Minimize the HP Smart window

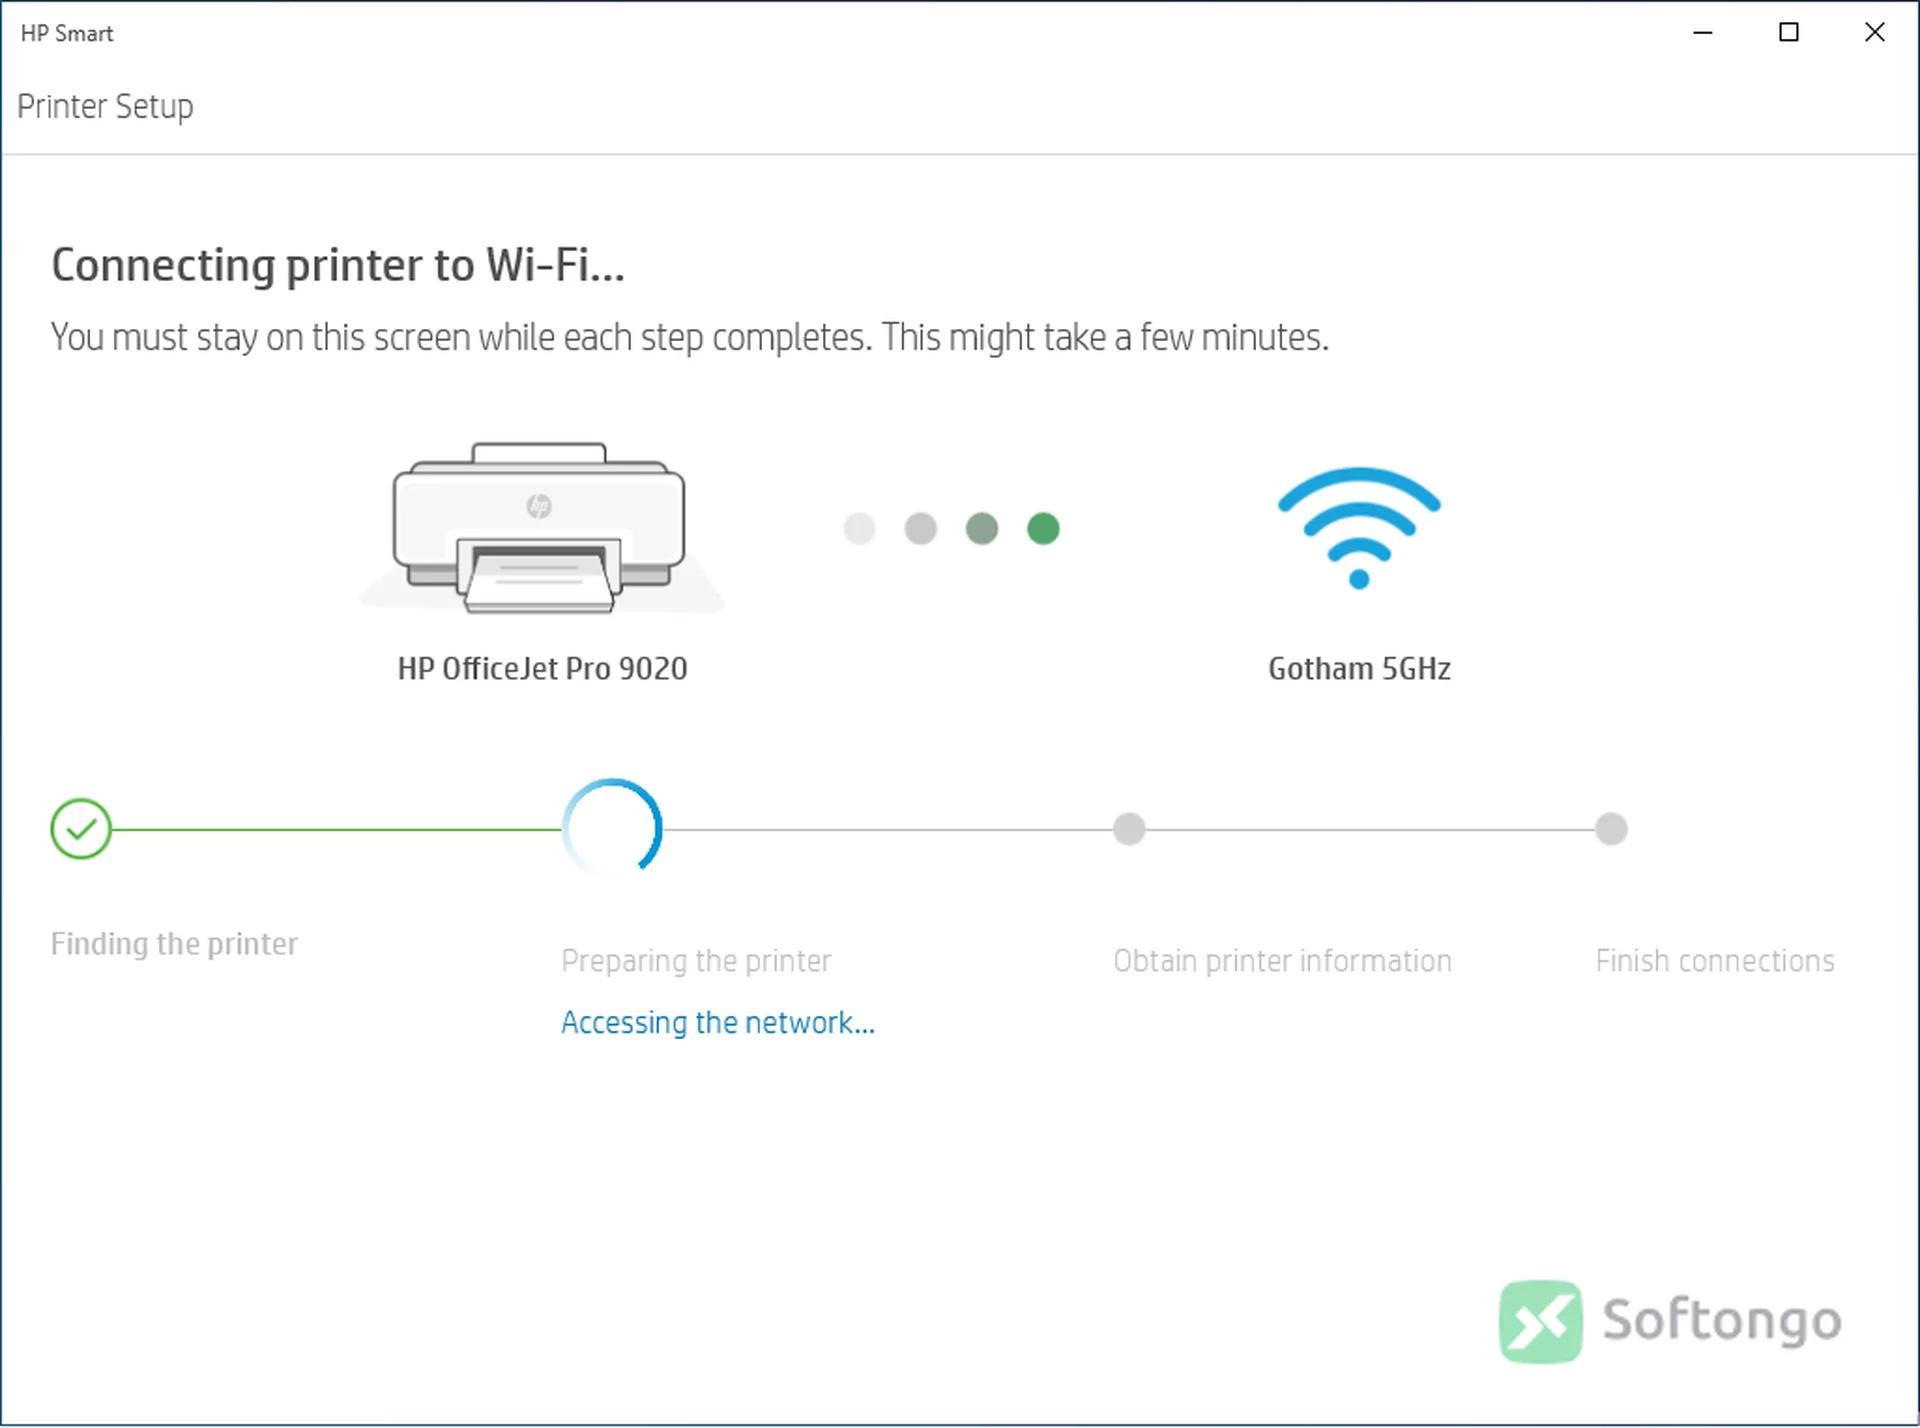(x=1703, y=32)
